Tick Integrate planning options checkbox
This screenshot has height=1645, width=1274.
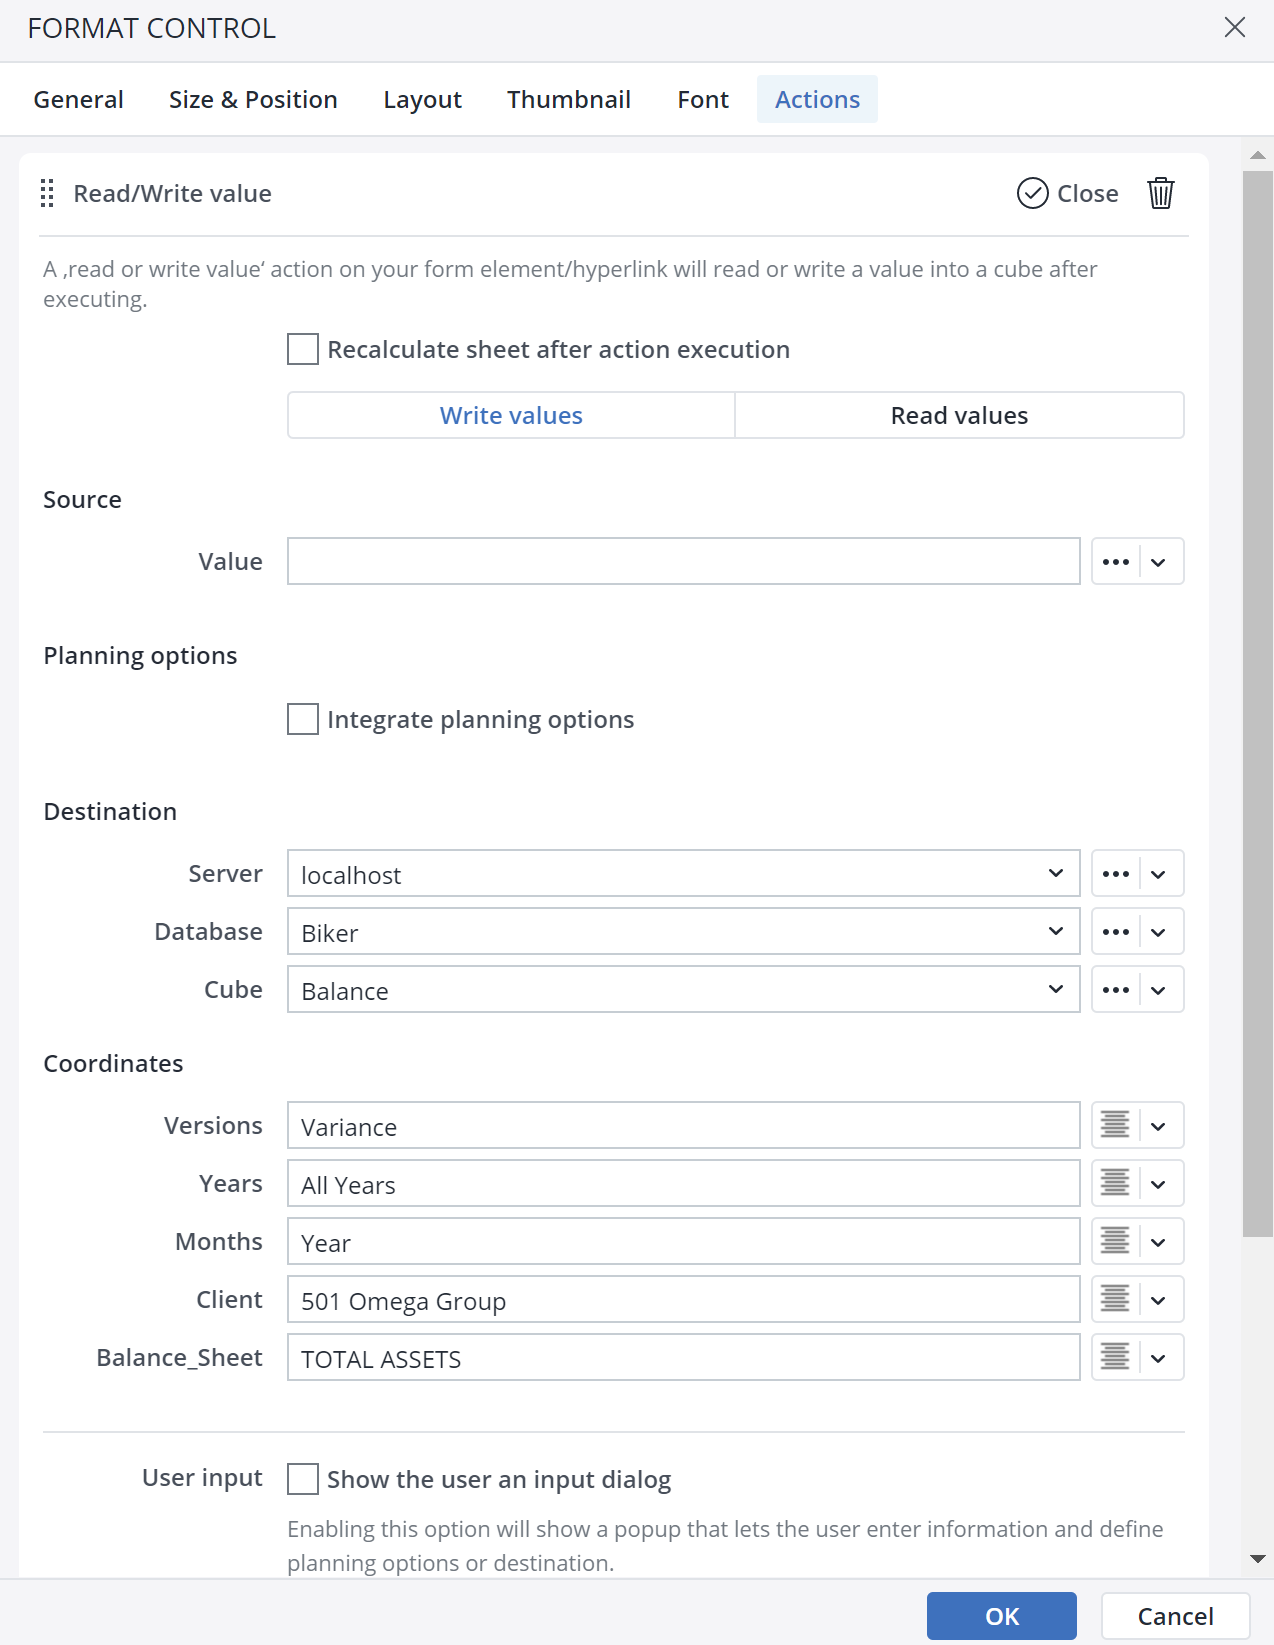303,719
